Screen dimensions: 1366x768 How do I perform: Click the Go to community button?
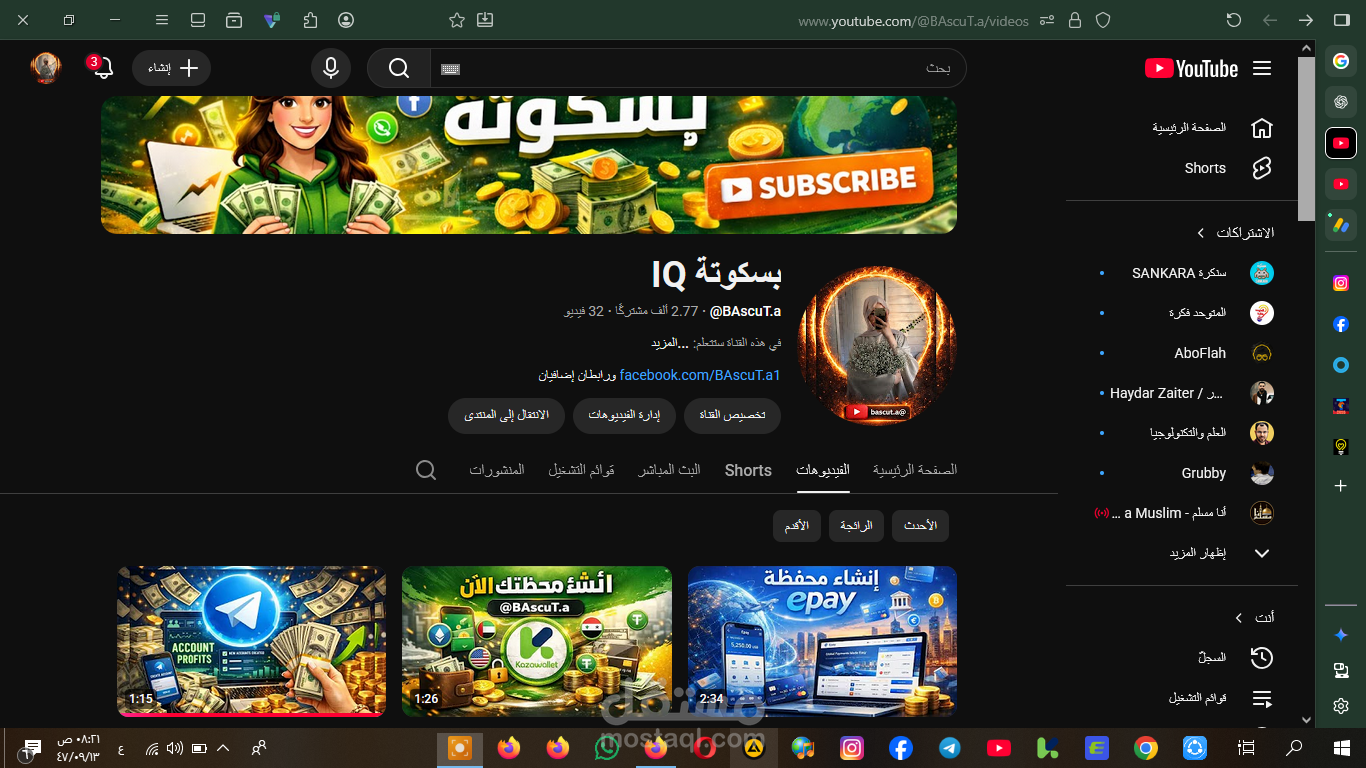coord(506,415)
